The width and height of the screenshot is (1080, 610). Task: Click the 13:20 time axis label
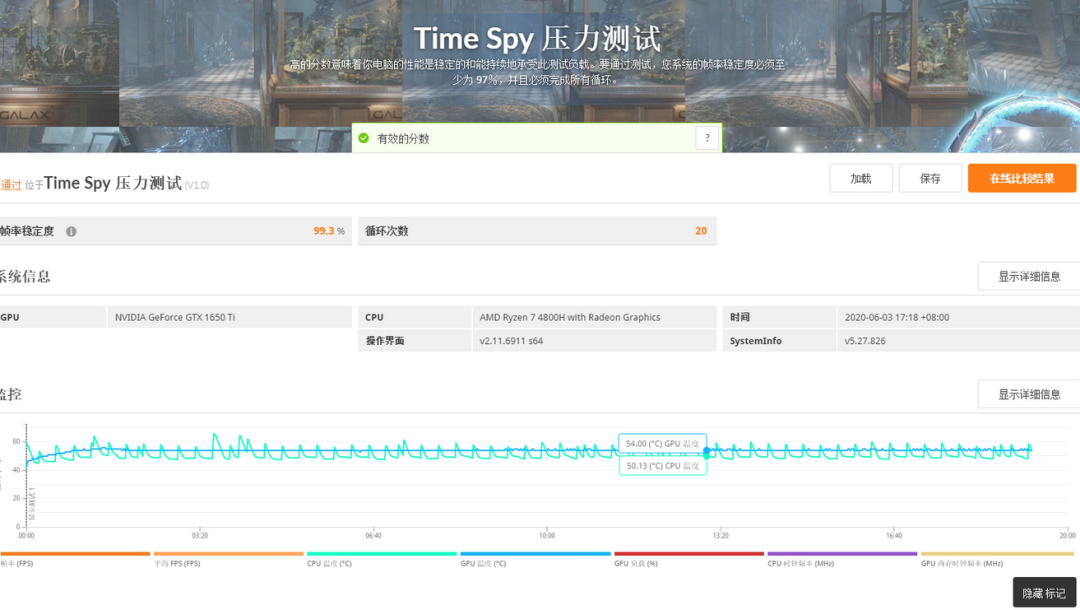point(720,536)
